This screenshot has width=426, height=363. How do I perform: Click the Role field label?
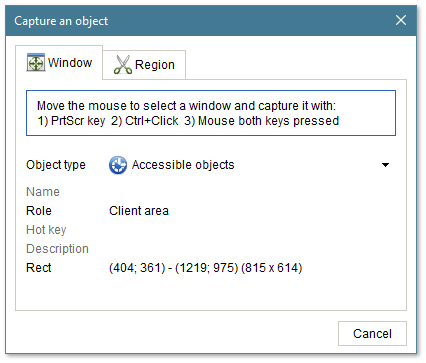[39, 211]
